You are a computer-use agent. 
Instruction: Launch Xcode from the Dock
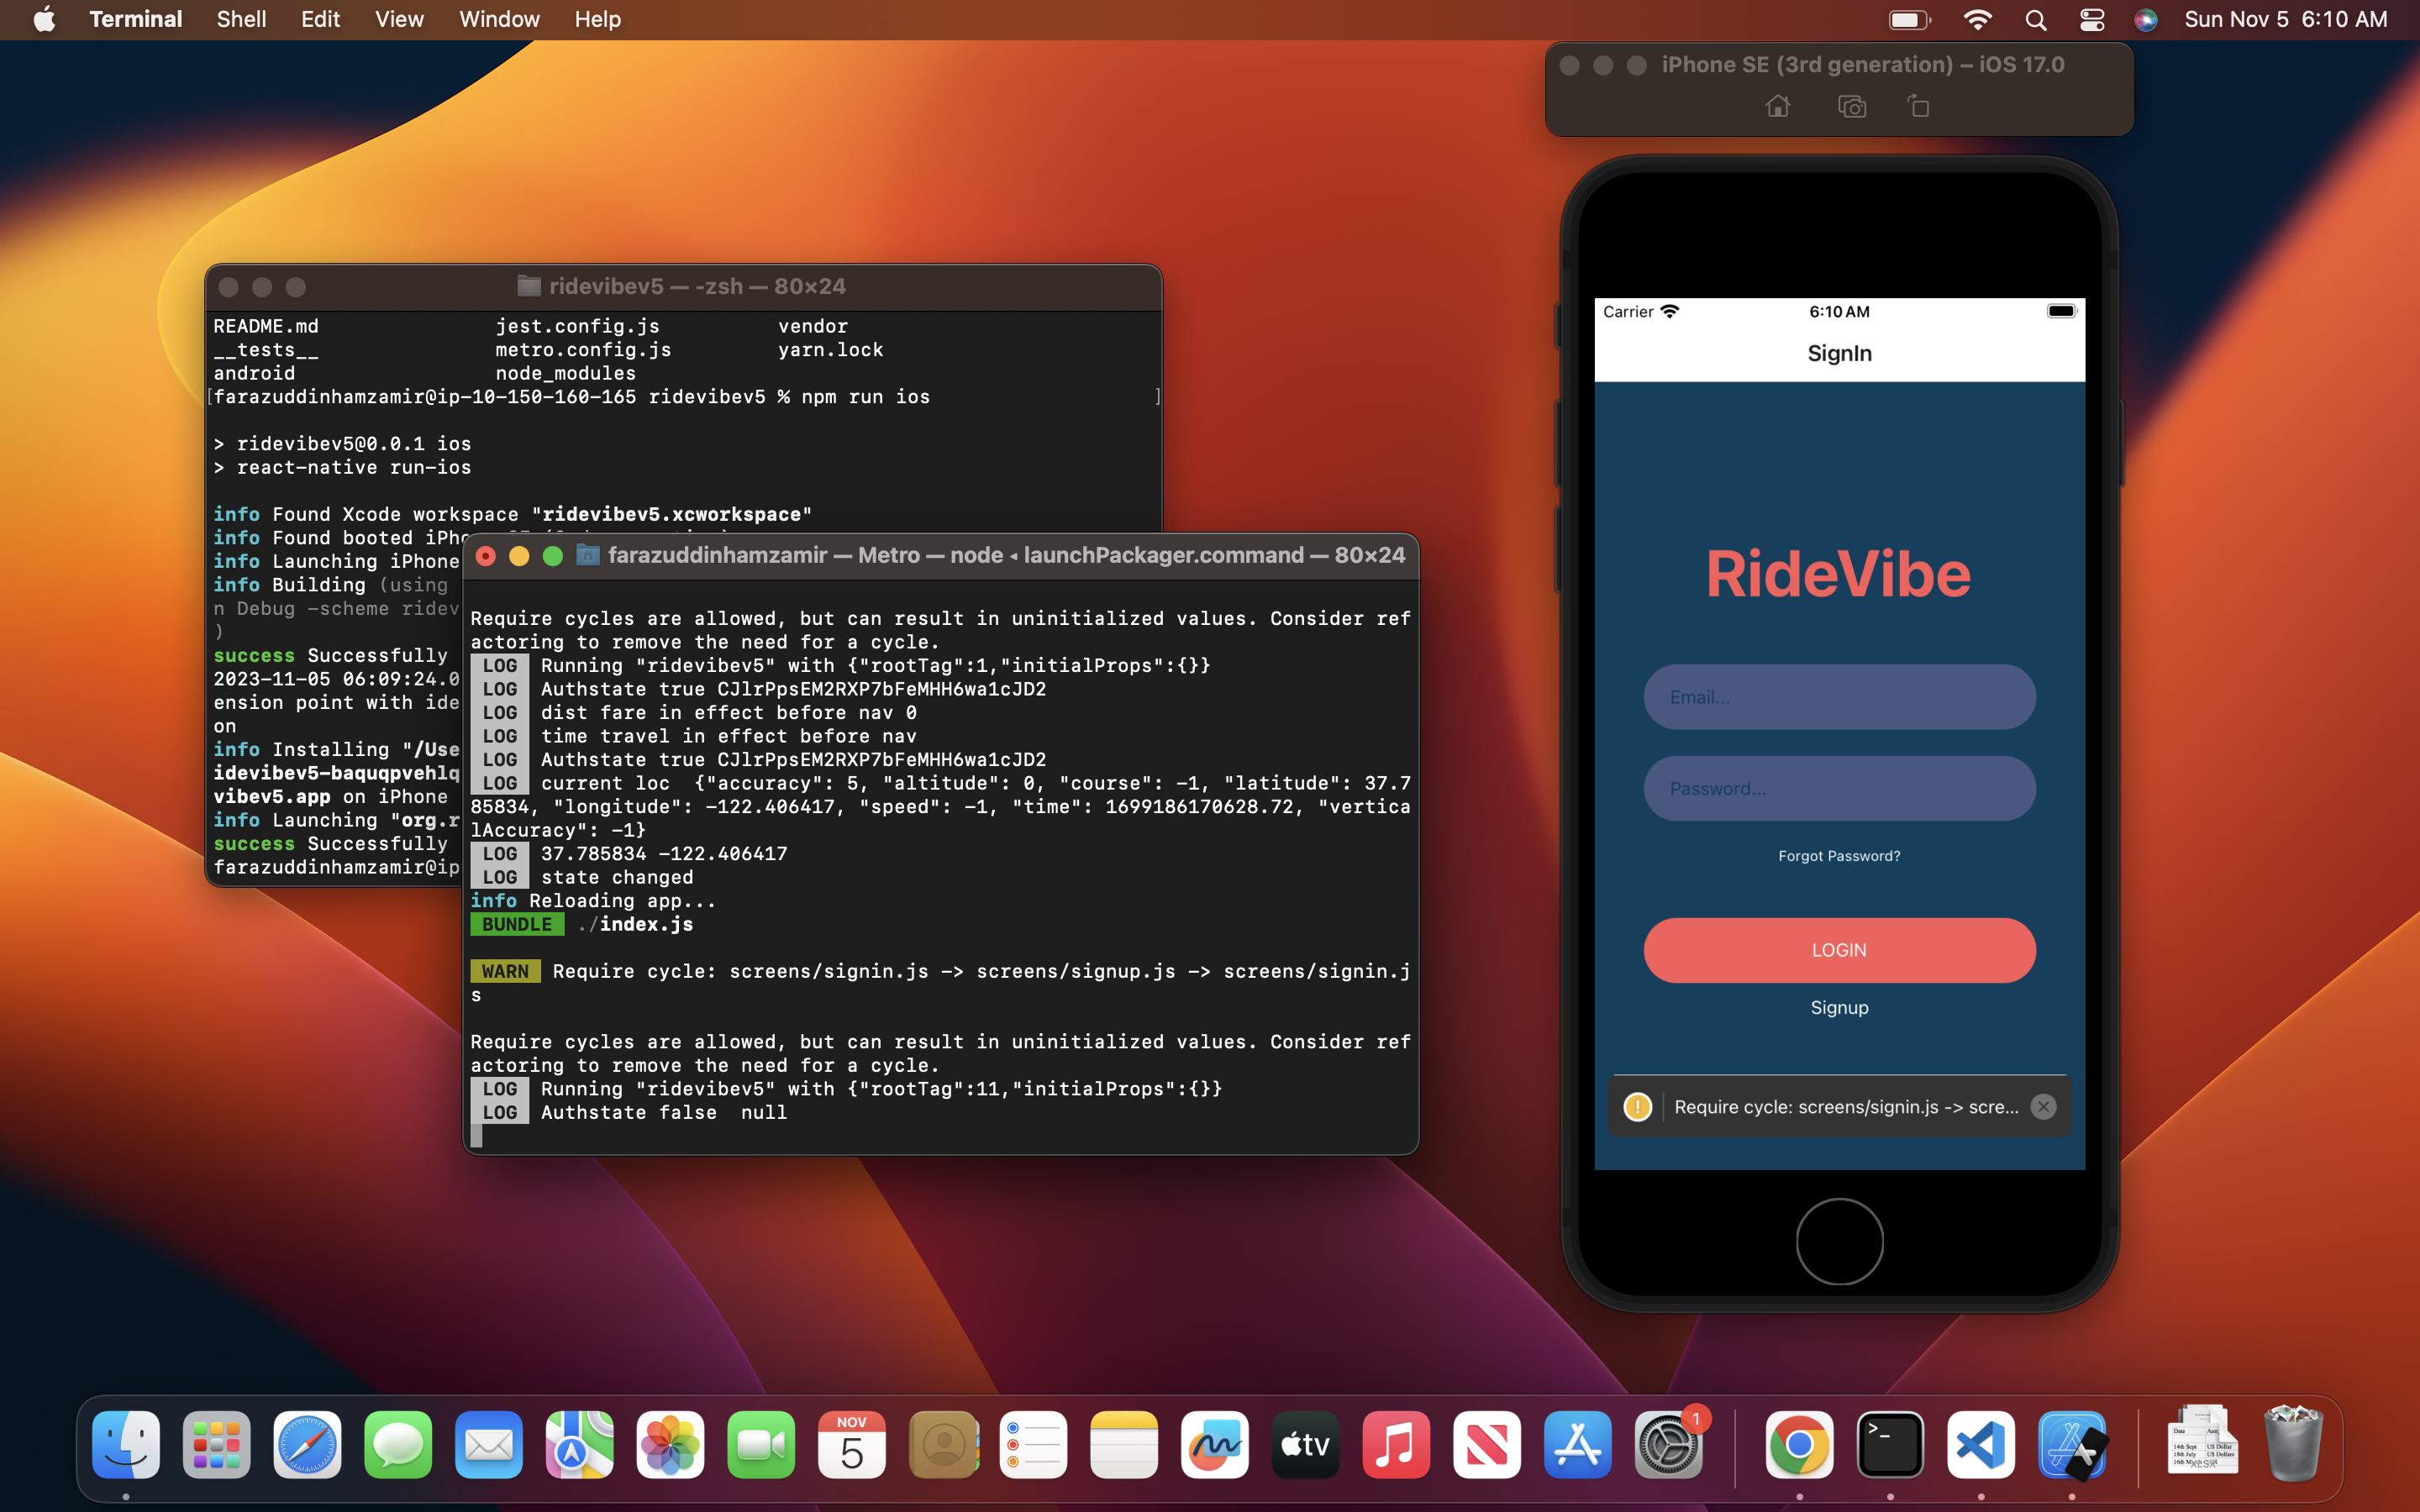click(x=2071, y=1445)
